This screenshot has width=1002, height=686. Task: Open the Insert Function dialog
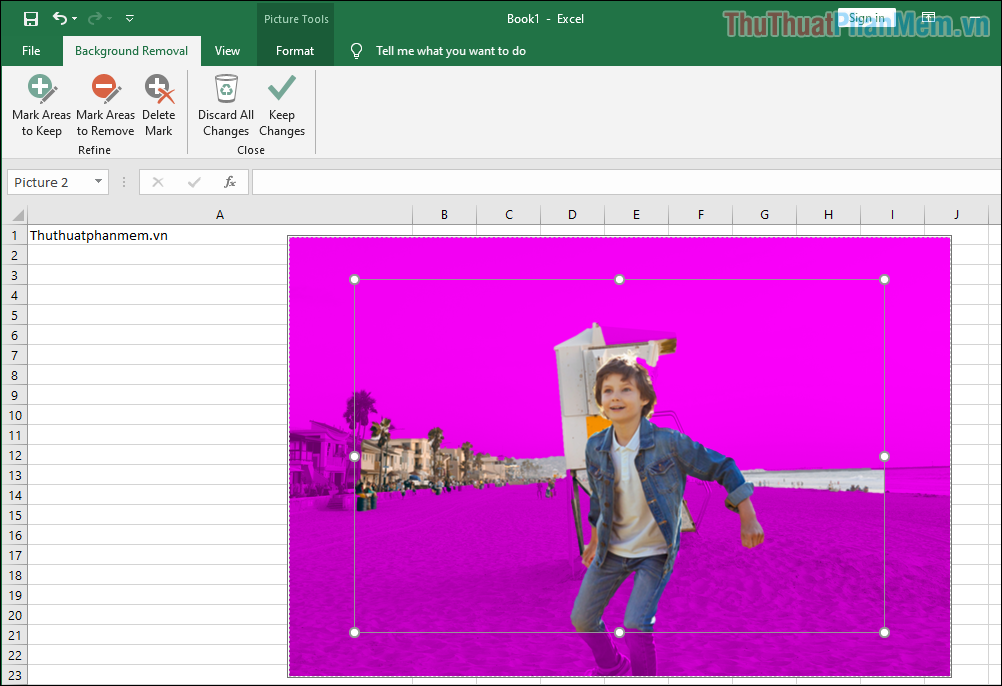pyautogui.click(x=228, y=181)
